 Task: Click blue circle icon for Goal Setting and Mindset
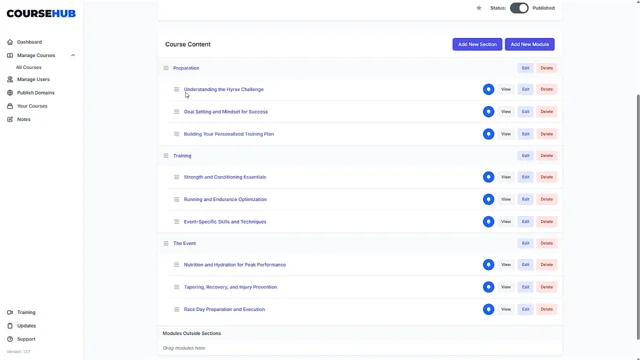point(488,112)
